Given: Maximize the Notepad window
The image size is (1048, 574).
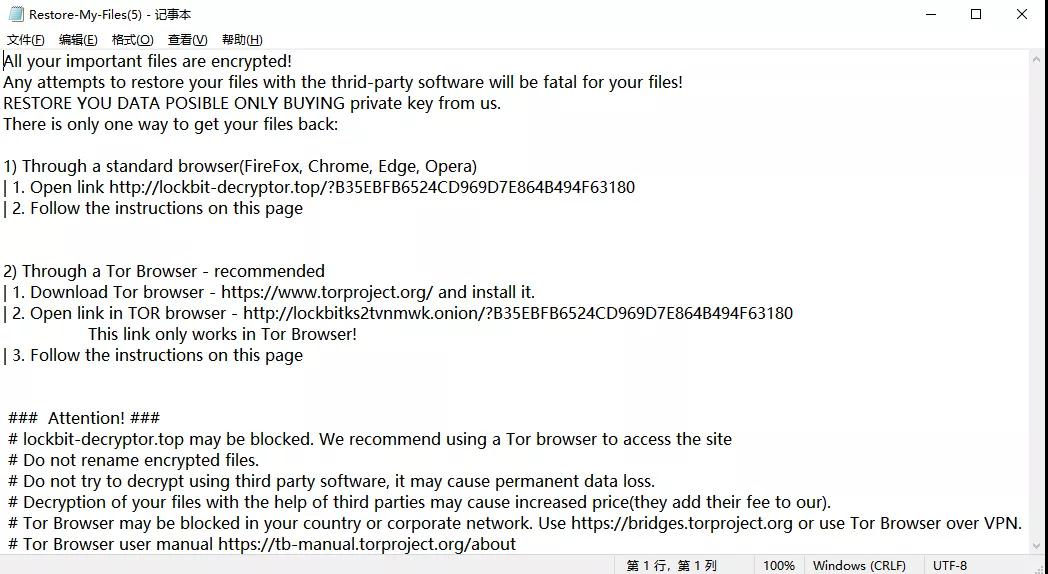Looking at the screenshot, I should (x=976, y=14).
